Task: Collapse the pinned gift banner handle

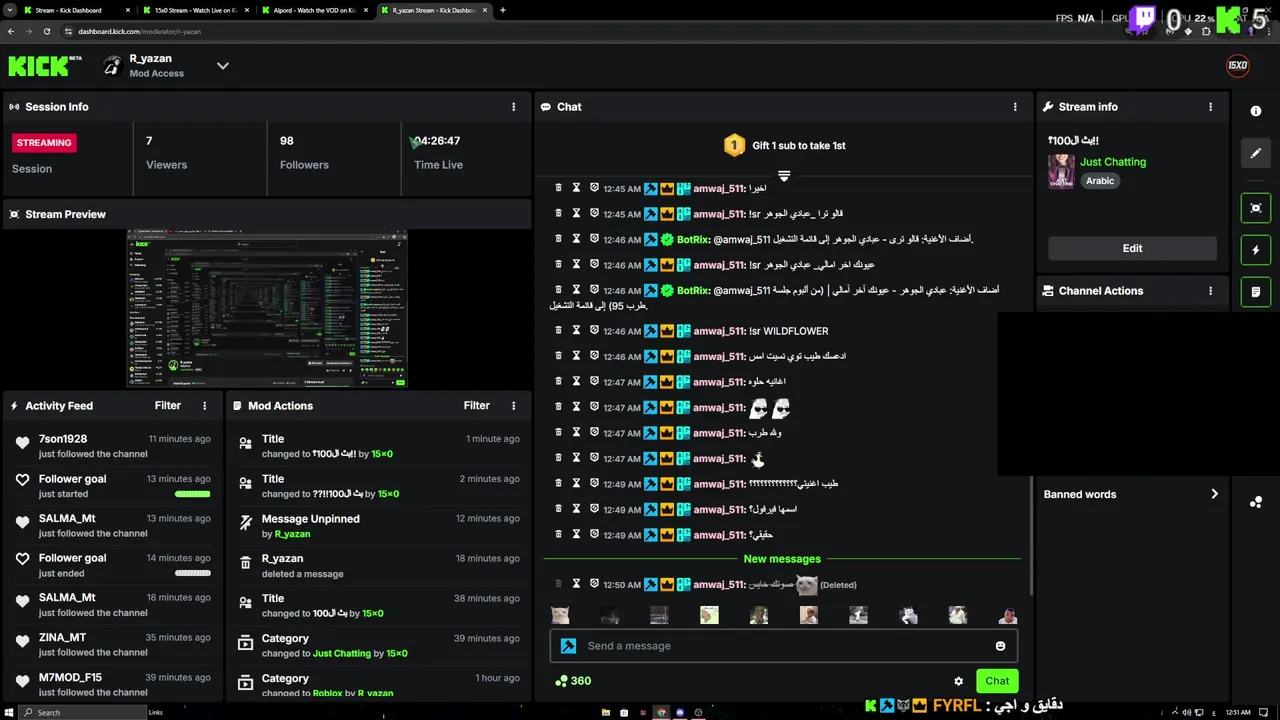Action: click(784, 176)
